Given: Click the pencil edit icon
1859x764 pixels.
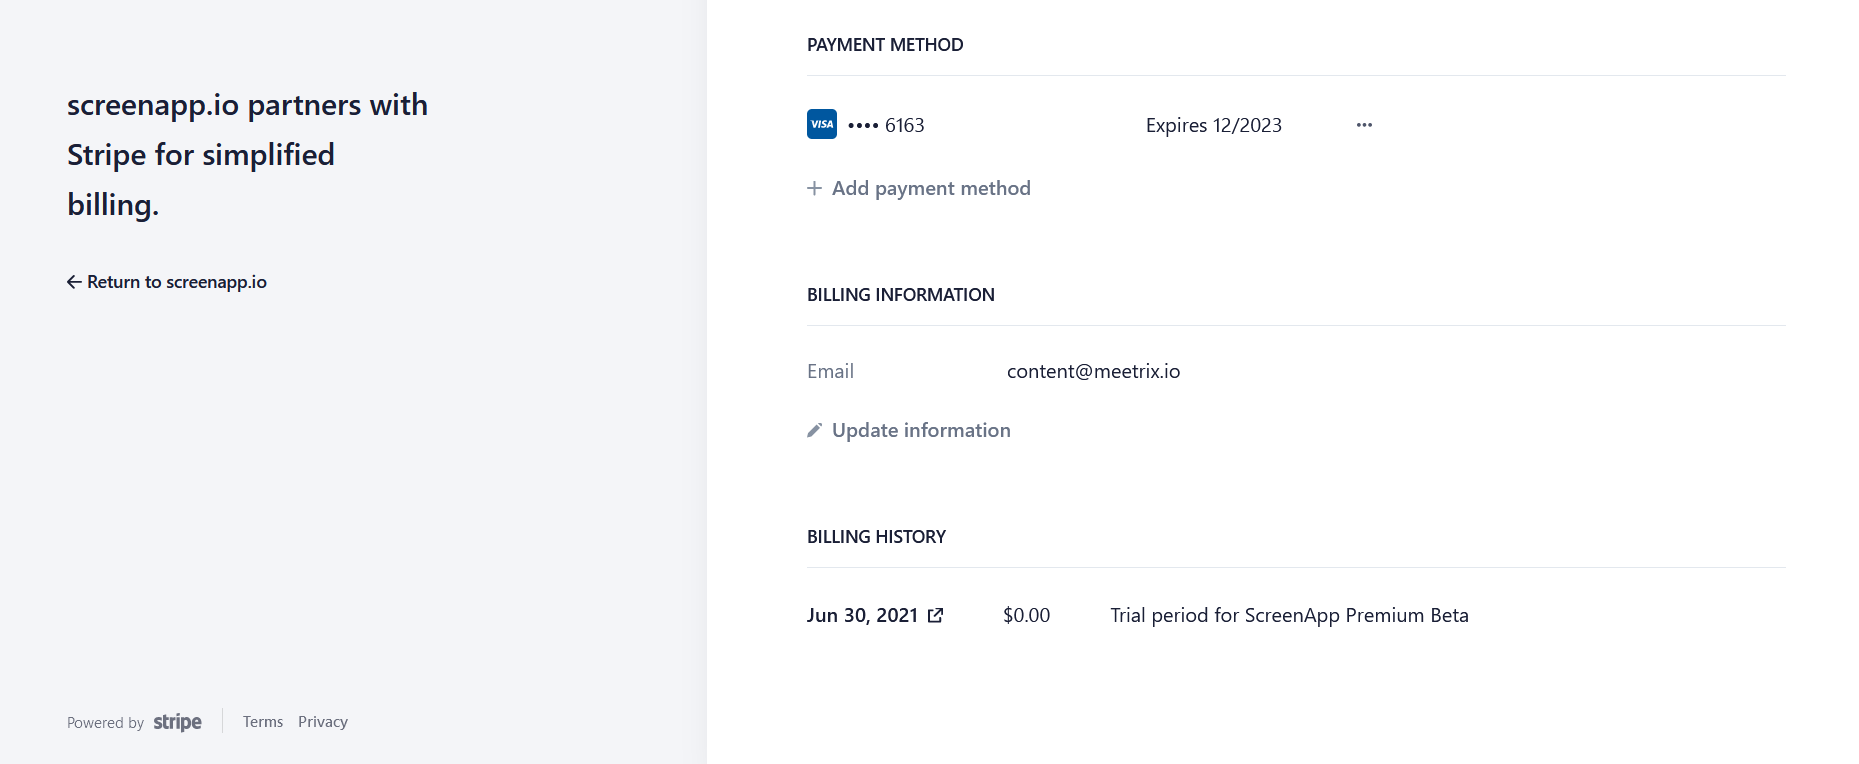Looking at the screenshot, I should click(815, 430).
